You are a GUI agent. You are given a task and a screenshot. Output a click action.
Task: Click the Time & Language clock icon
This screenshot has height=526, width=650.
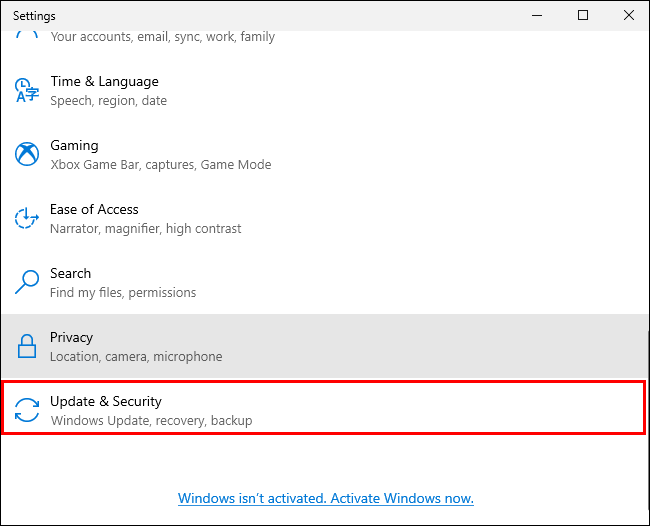26,90
